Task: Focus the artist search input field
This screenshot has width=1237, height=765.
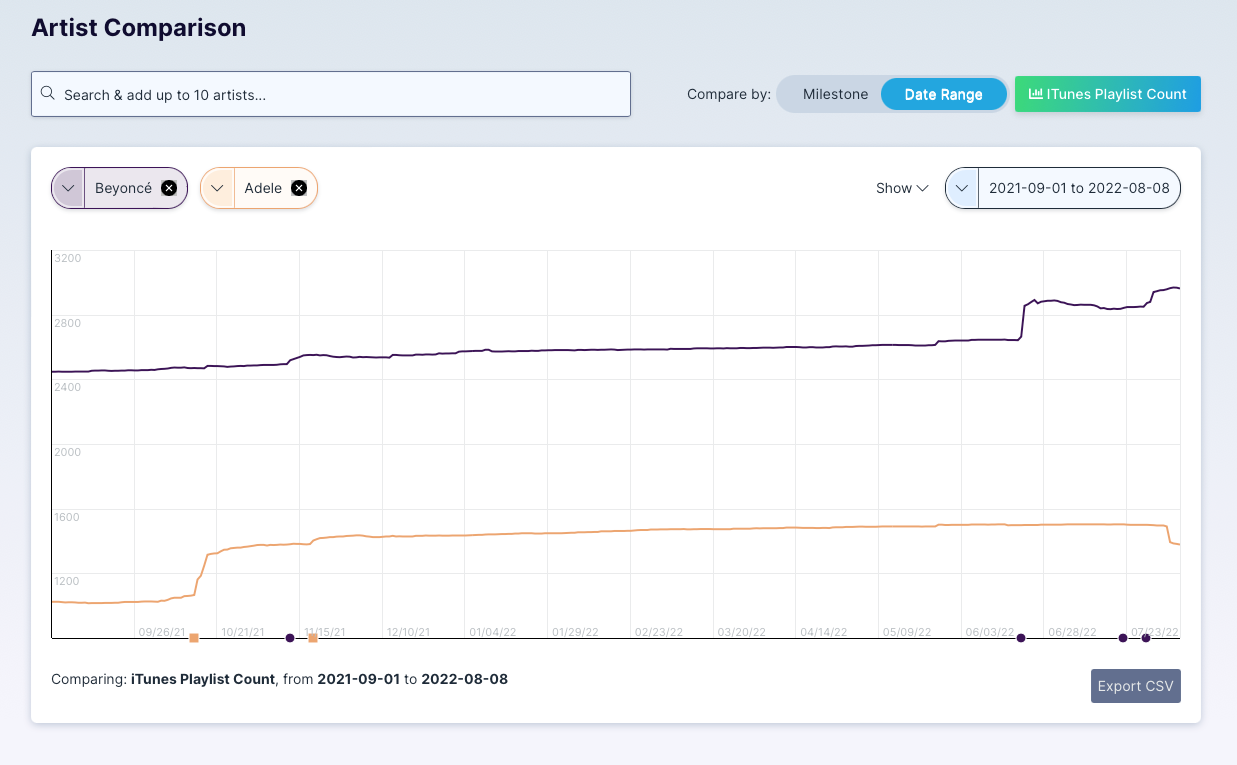Action: [340, 94]
